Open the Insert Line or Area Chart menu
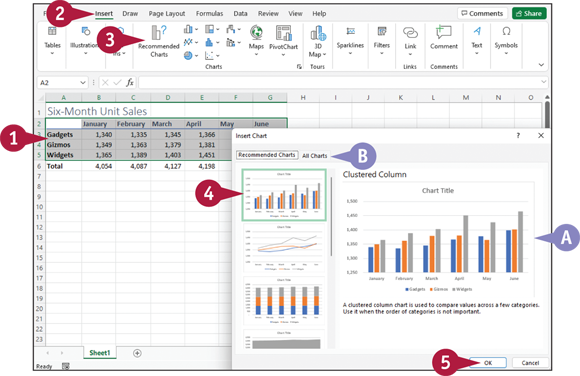 [x=191, y=42]
